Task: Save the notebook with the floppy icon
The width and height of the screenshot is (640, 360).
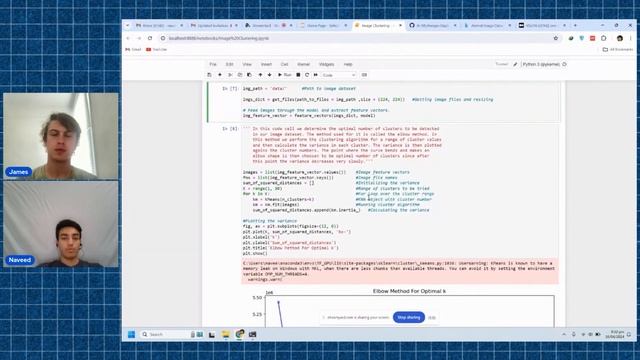Action: (209, 75)
